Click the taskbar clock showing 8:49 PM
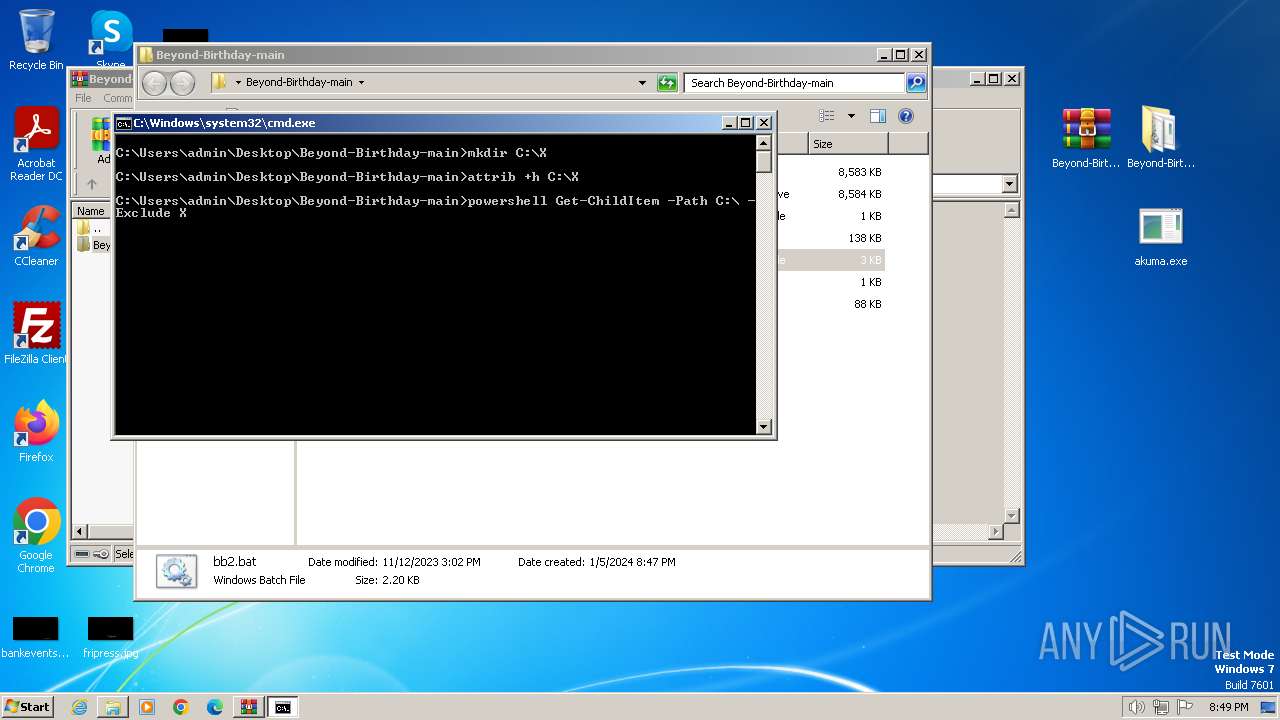This screenshot has width=1280, height=720. (x=1228, y=707)
